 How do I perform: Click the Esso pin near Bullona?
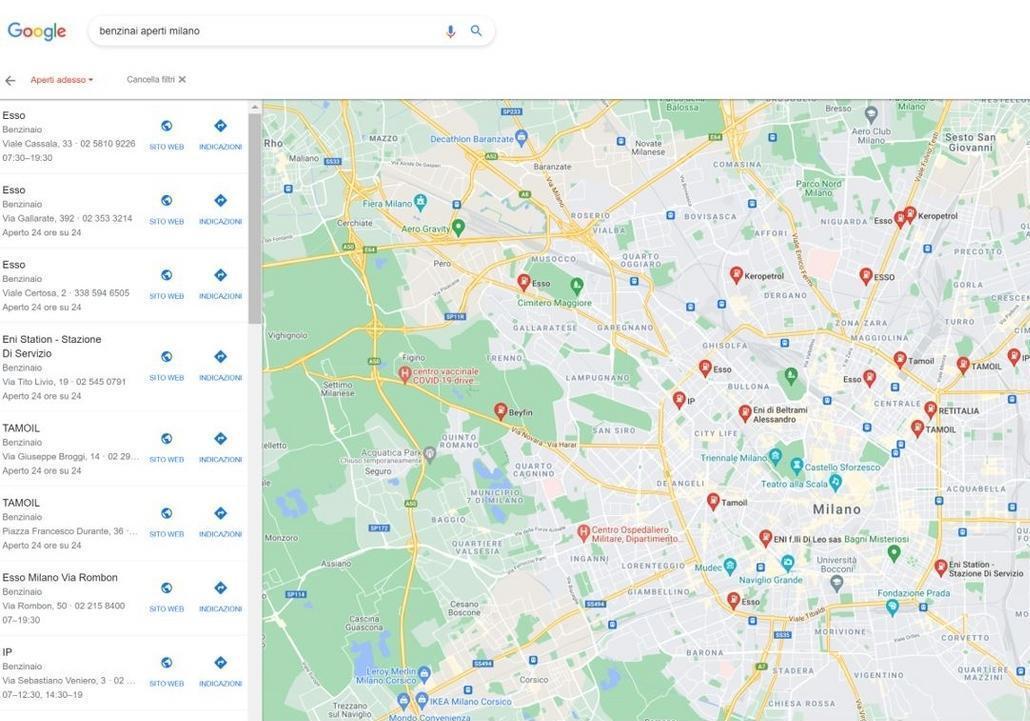coord(705,368)
